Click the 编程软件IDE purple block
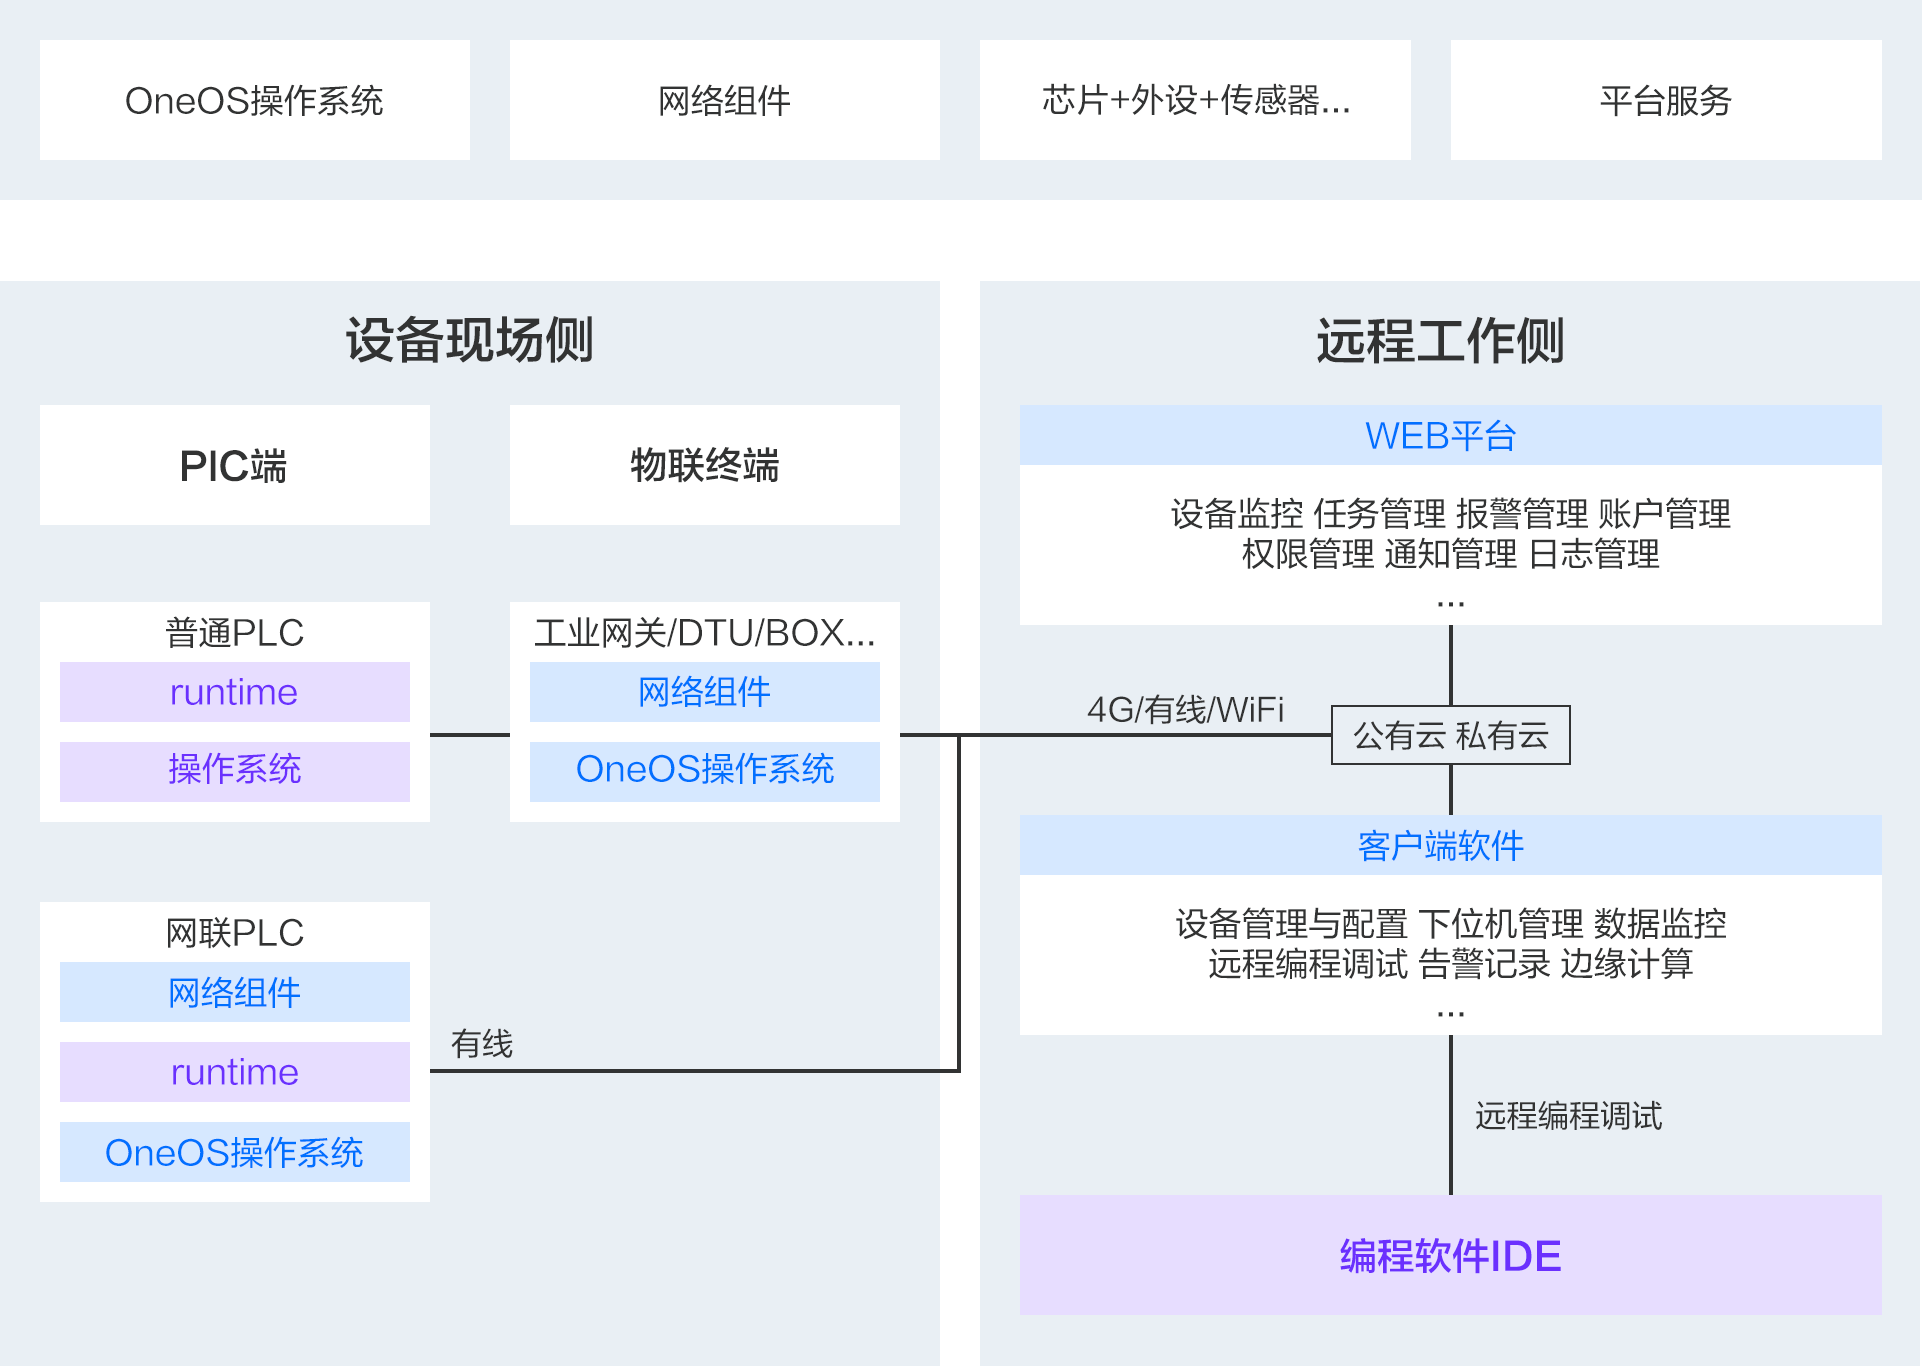 pos(1450,1255)
